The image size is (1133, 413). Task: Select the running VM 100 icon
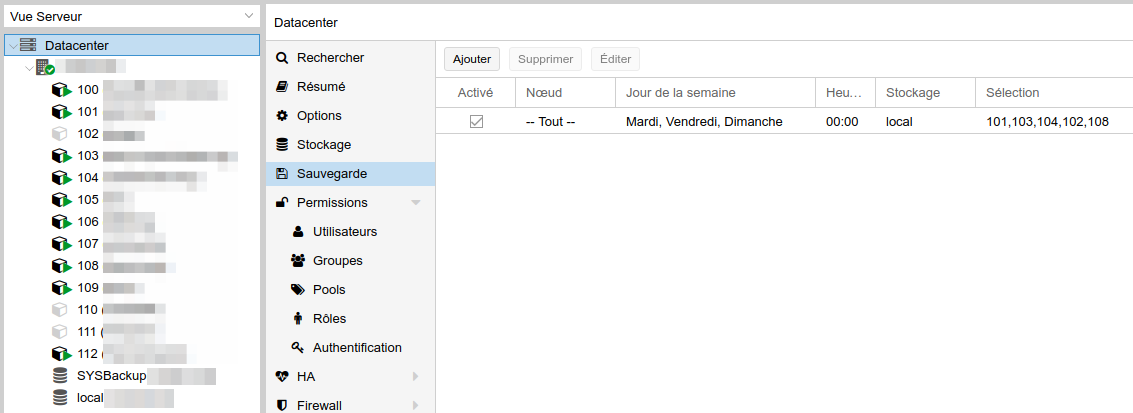point(61,90)
